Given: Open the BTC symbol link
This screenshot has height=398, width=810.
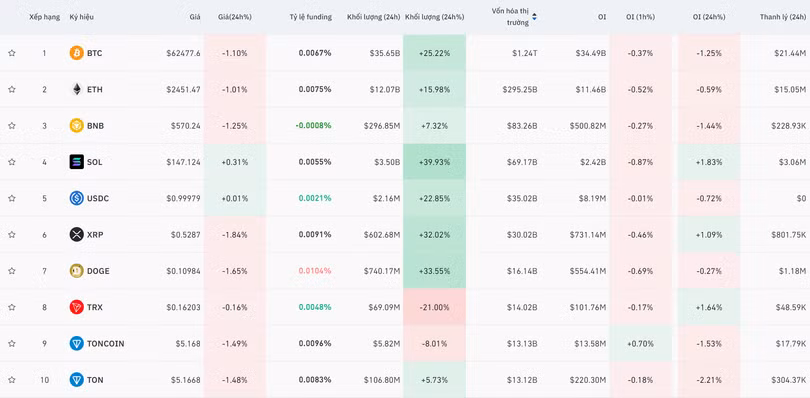Looking at the screenshot, I should coord(95,53).
